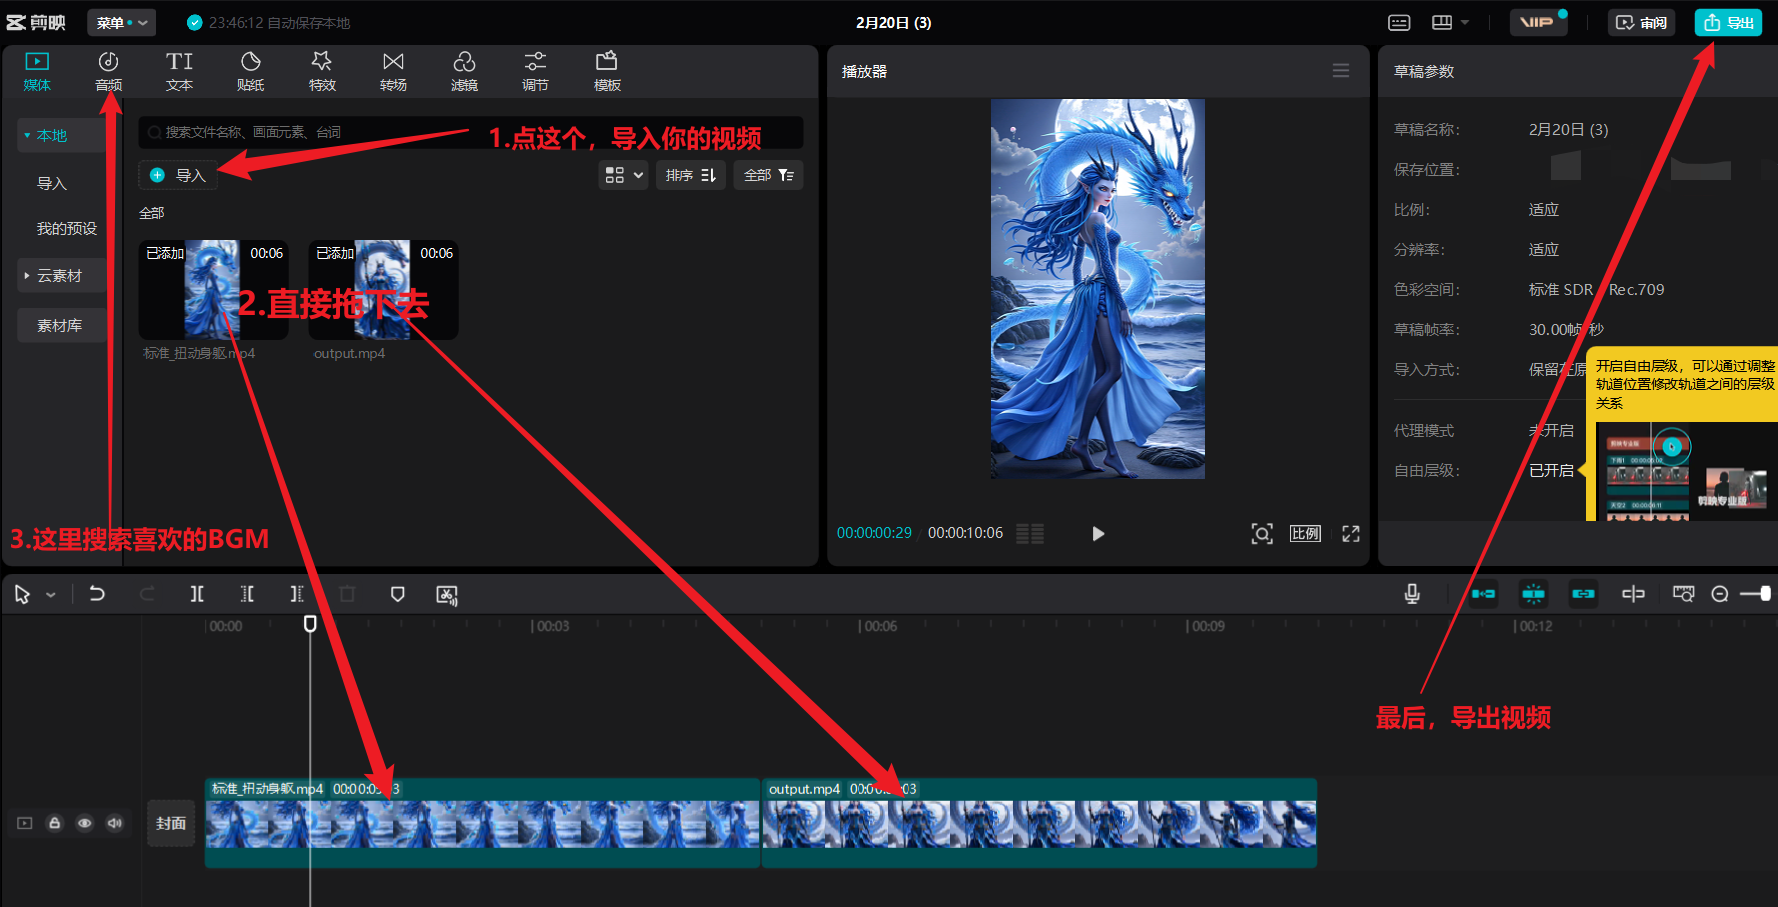Open the 菜单 dropdown menu
This screenshot has height=907, width=1778.
coord(121,22)
